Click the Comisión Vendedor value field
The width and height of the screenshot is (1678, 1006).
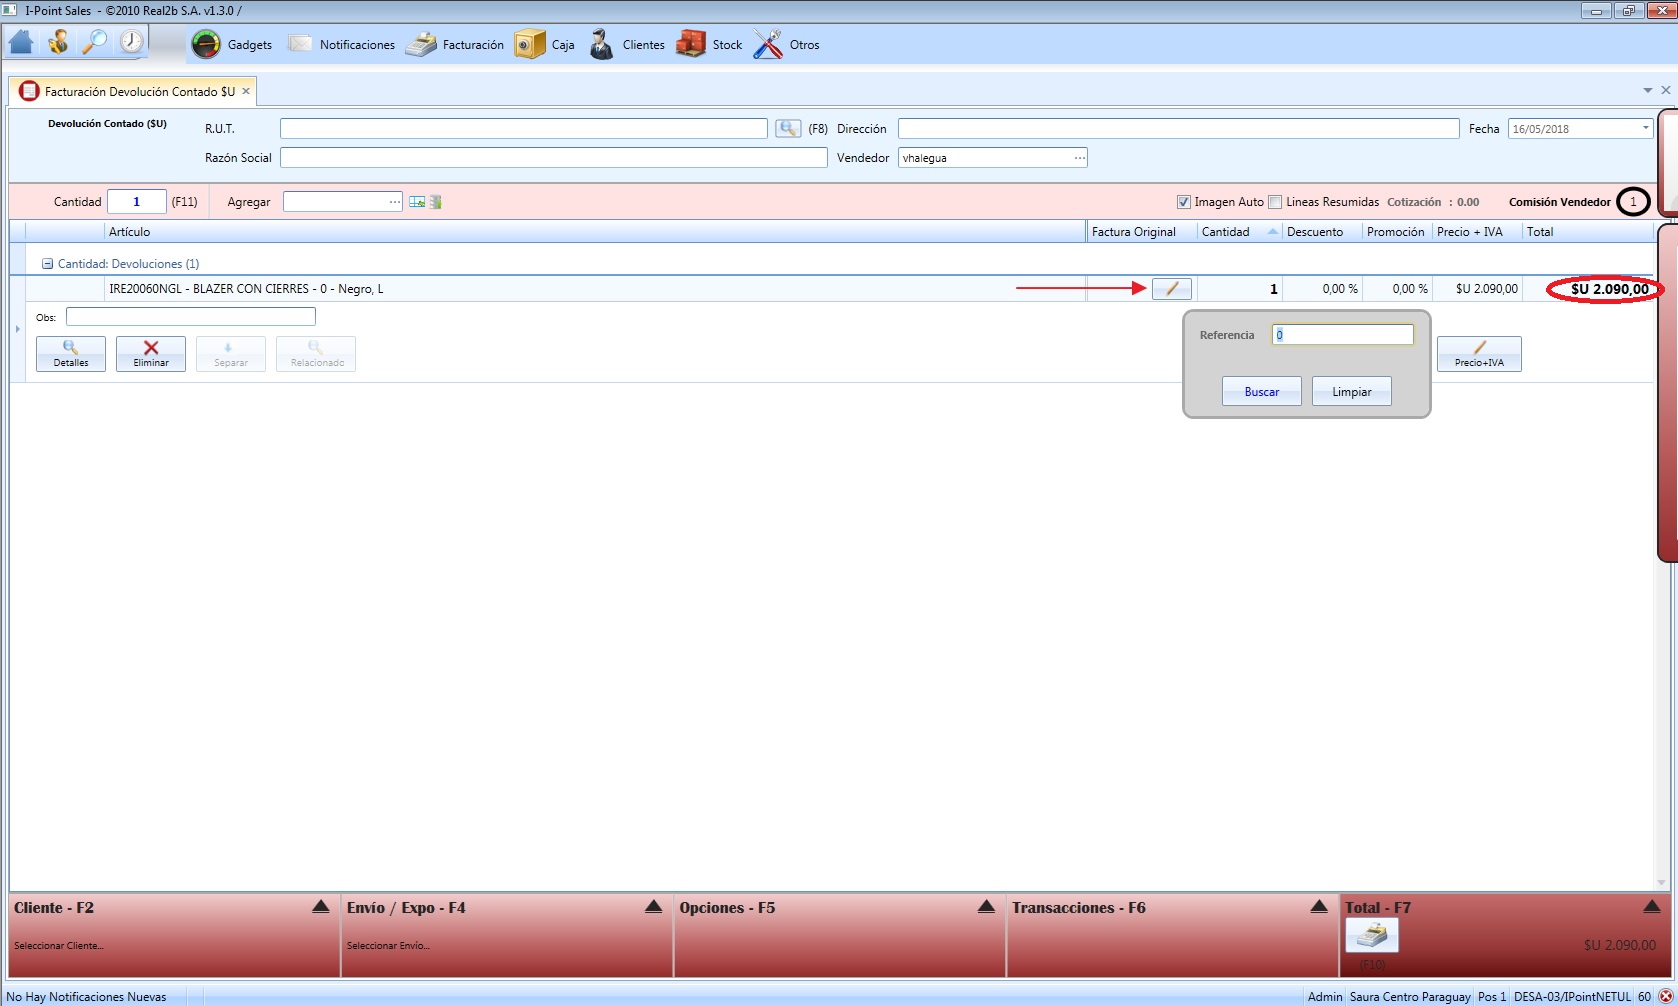1633,202
